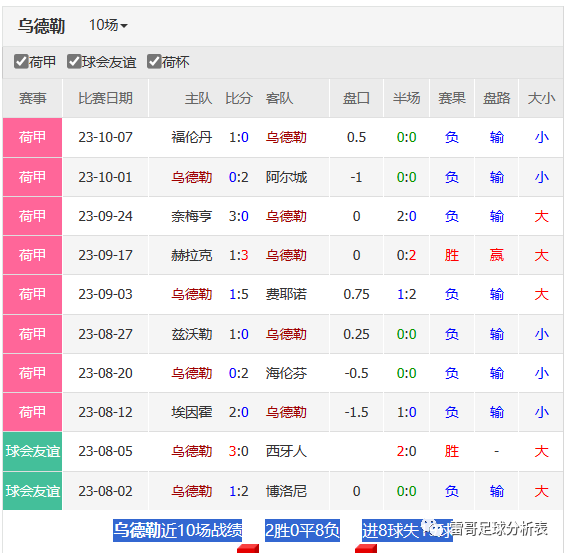Select the 赛事 column header
The width and height of the screenshot is (565, 553).
(32, 98)
